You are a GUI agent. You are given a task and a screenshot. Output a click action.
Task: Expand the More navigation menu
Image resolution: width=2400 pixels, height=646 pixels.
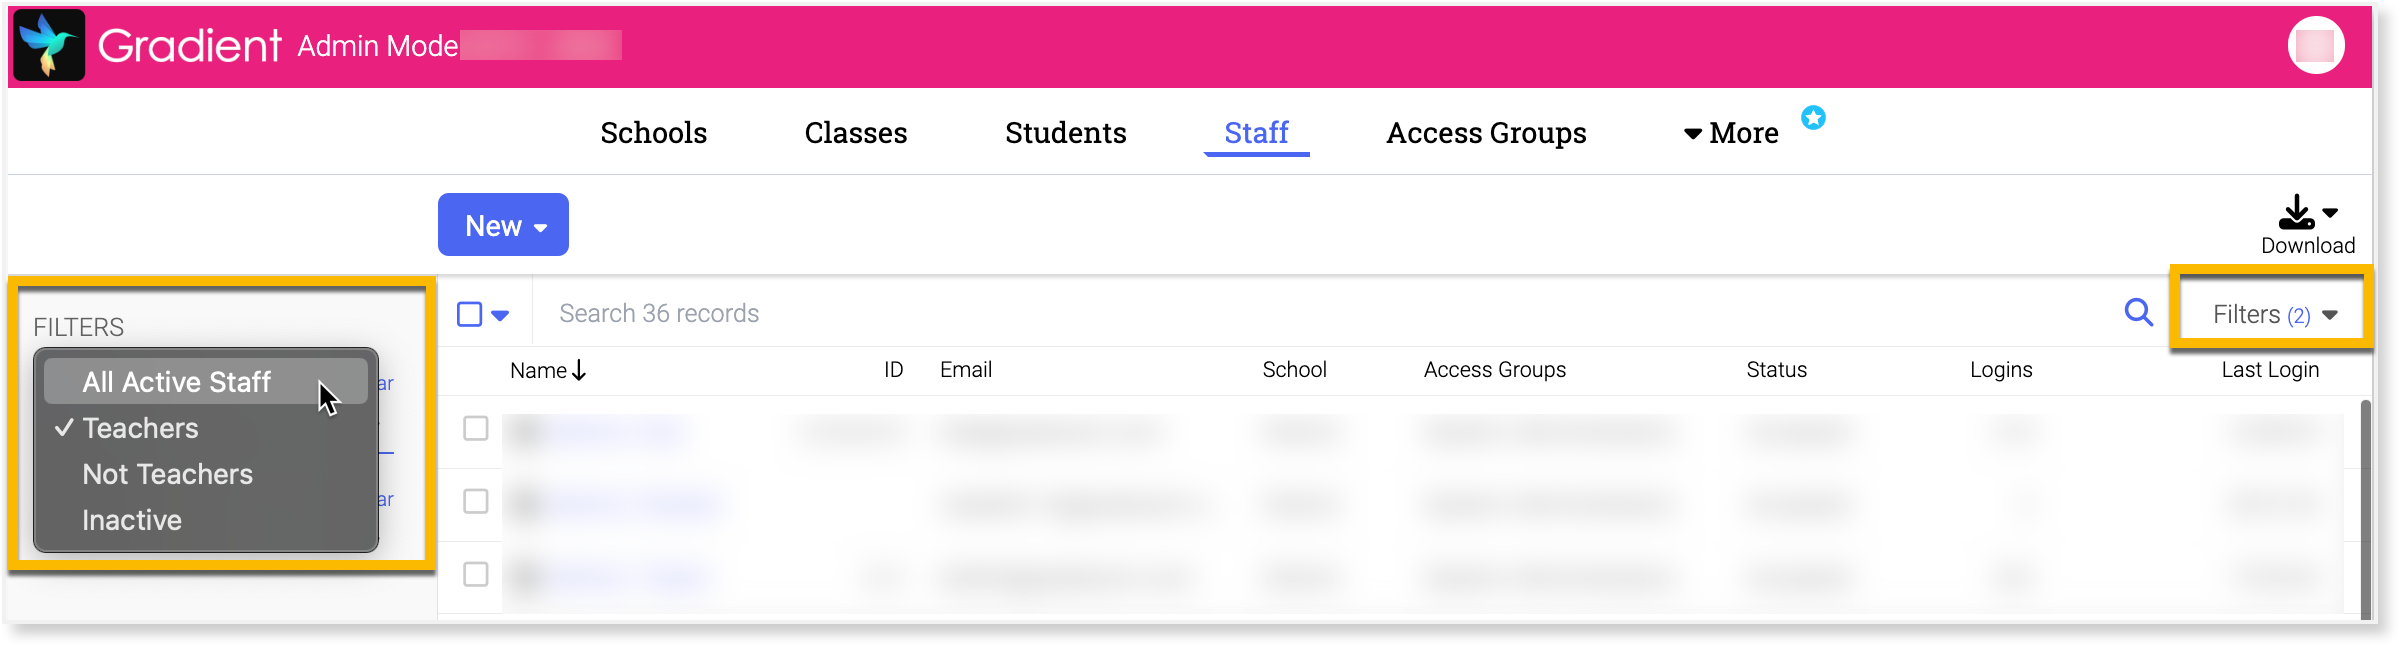coord(1731,133)
